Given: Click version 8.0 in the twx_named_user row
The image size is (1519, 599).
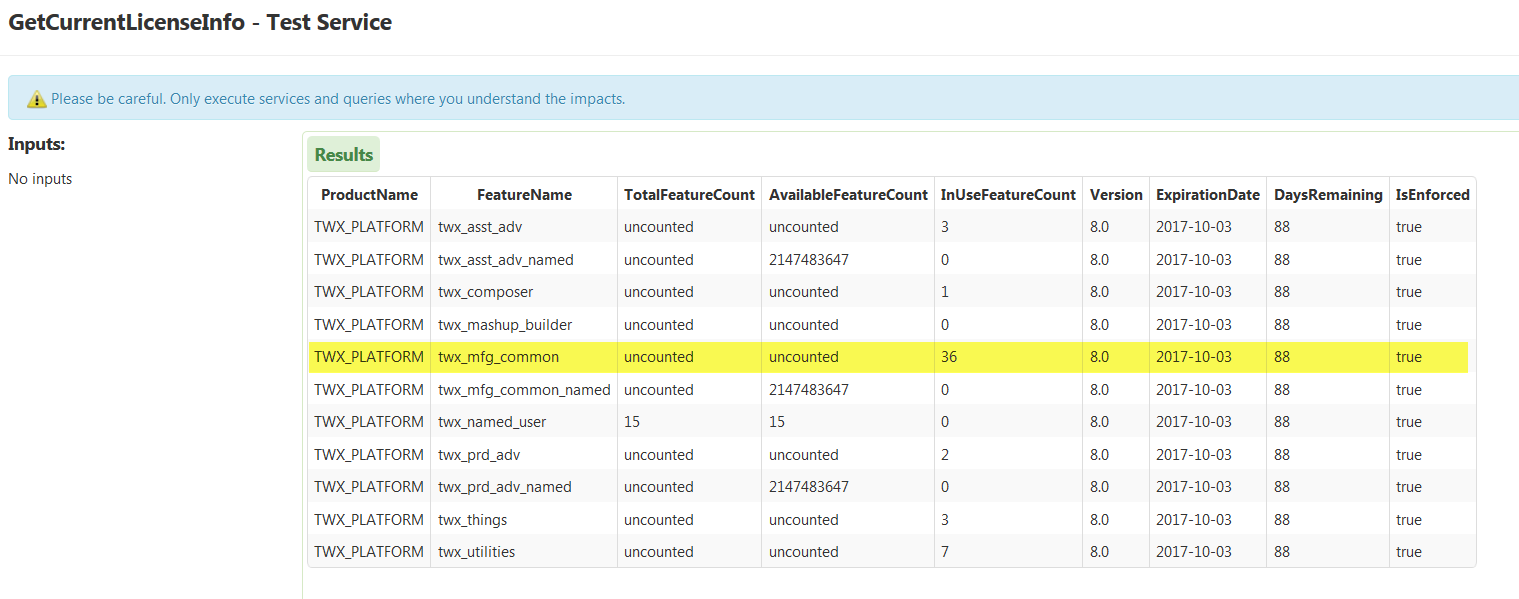Looking at the screenshot, I should [1099, 422].
